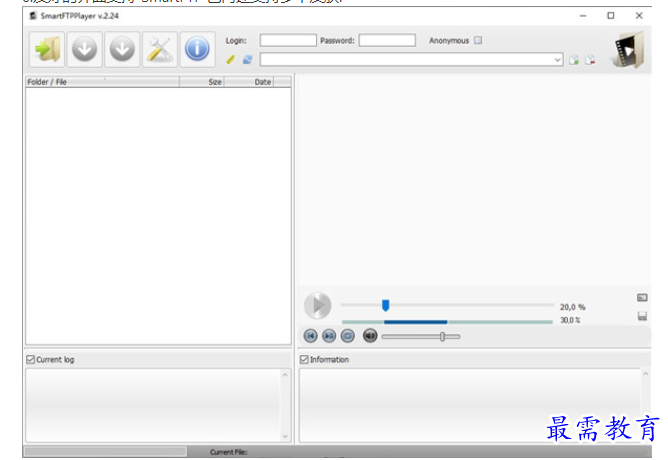Viewport: 668px width, 460px height.
Task: Sort by the Date column header
Action: [249, 82]
